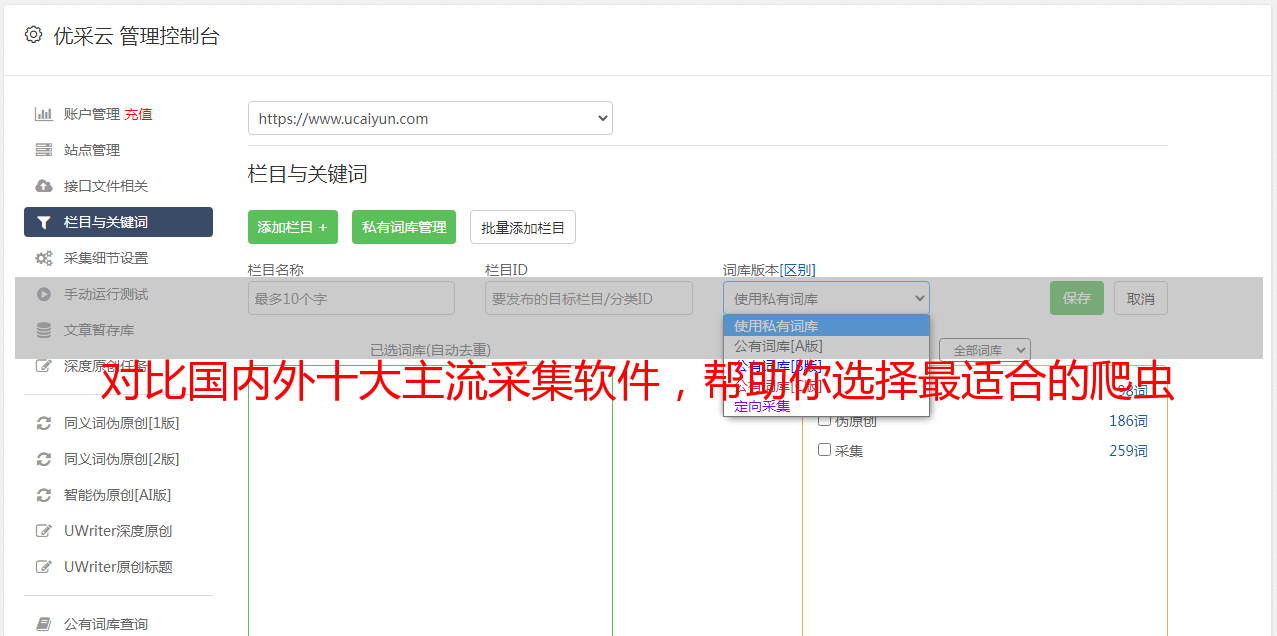Click the green 添加栏目 + button
Viewport: 1277px width, 636px height.
click(x=292, y=227)
